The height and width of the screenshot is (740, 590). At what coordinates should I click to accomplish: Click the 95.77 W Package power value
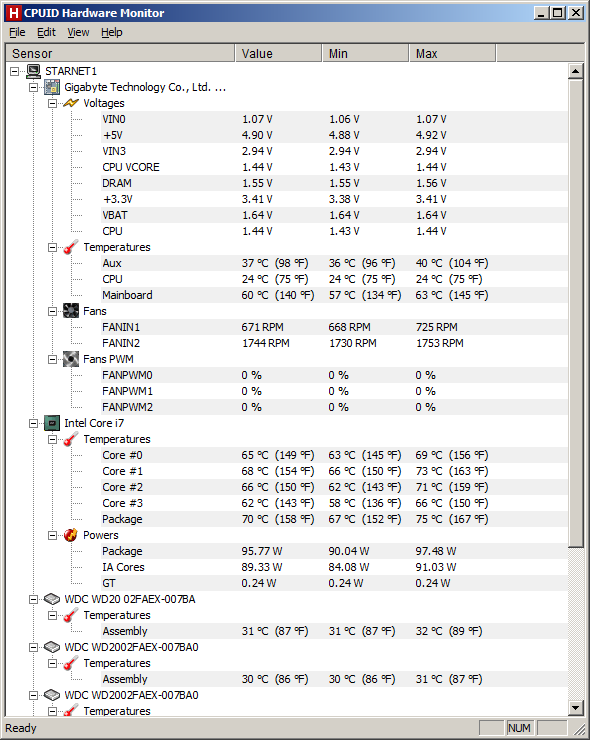click(262, 551)
